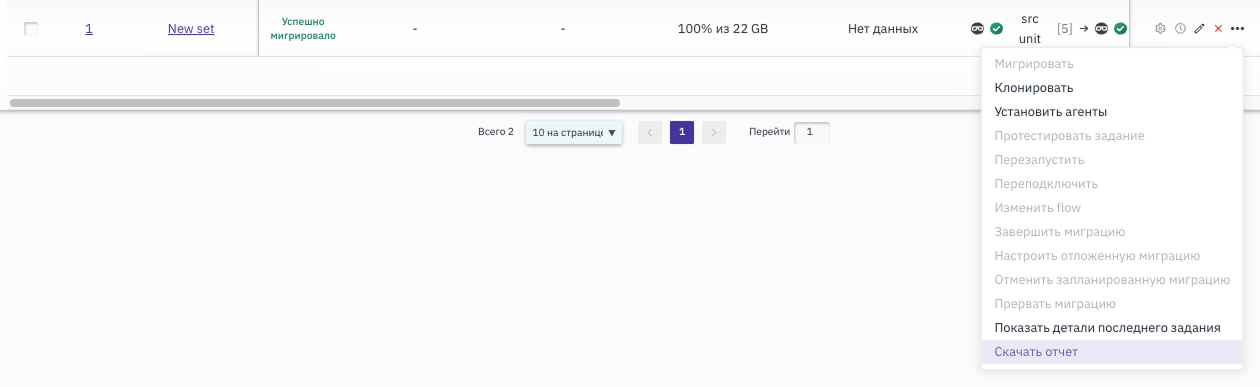Open the three-dots more actions menu
The image size is (1260, 387).
pyautogui.click(x=1238, y=29)
